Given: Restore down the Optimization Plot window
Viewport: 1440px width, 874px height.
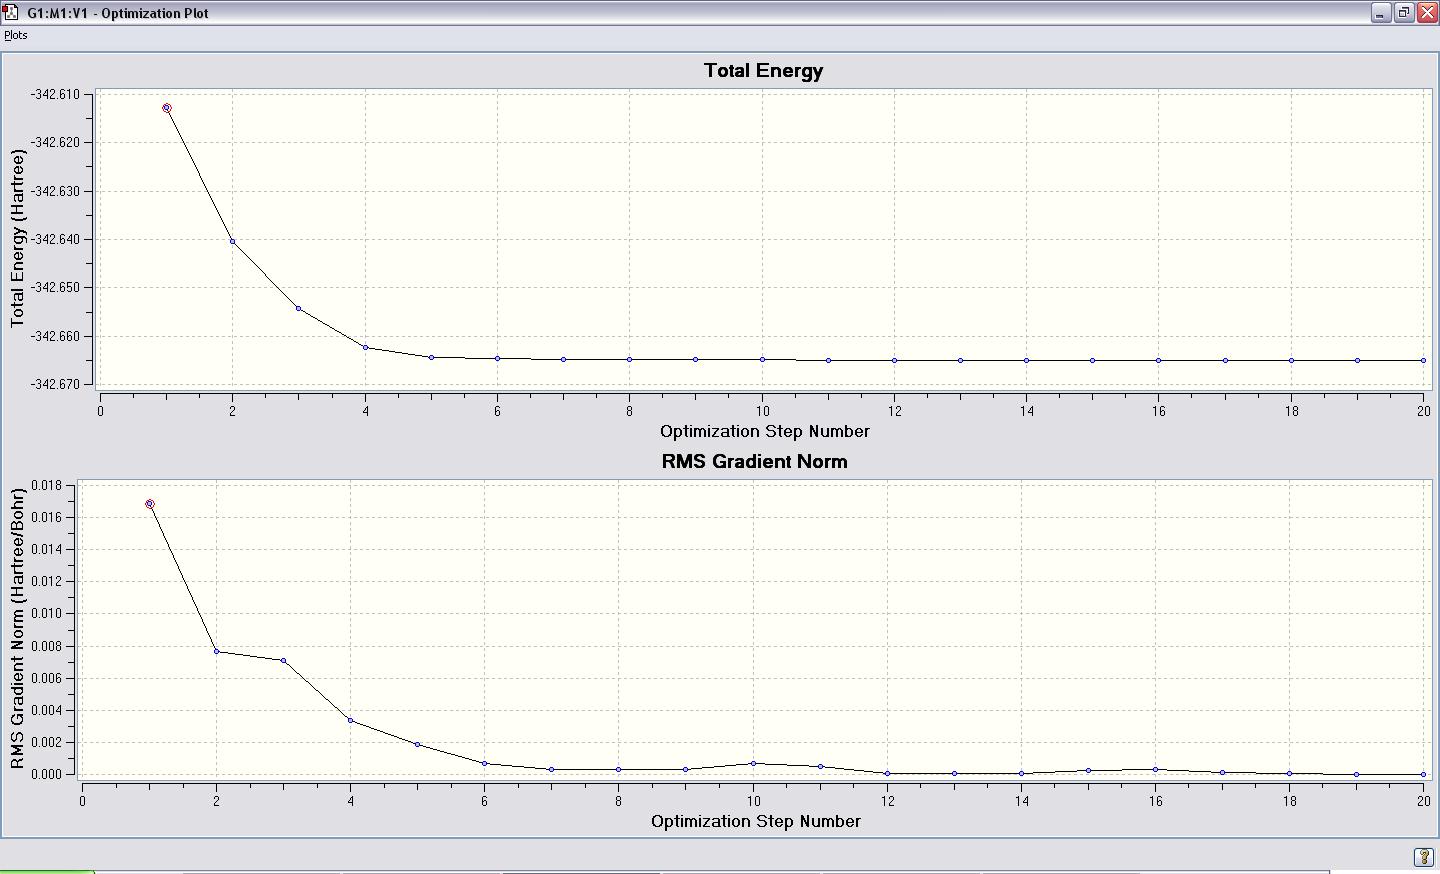Looking at the screenshot, I should tap(1404, 13).
